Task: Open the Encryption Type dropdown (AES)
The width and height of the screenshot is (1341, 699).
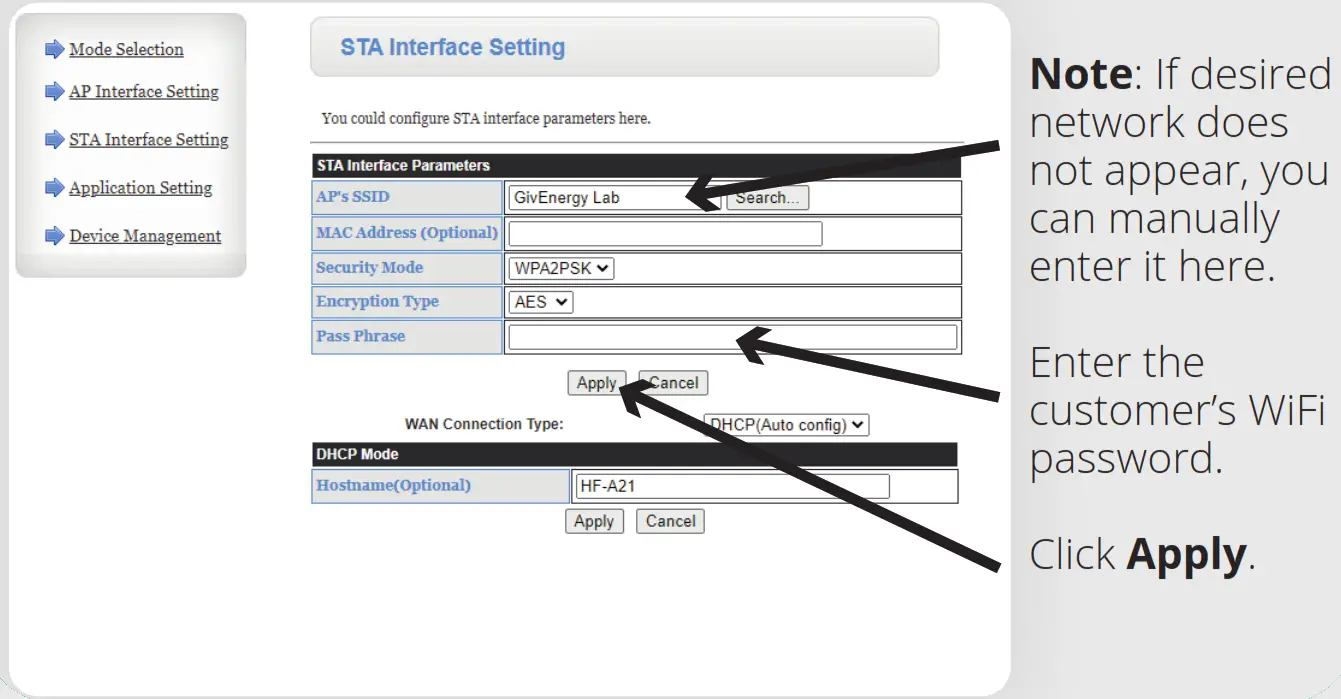Action: point(540,302)
